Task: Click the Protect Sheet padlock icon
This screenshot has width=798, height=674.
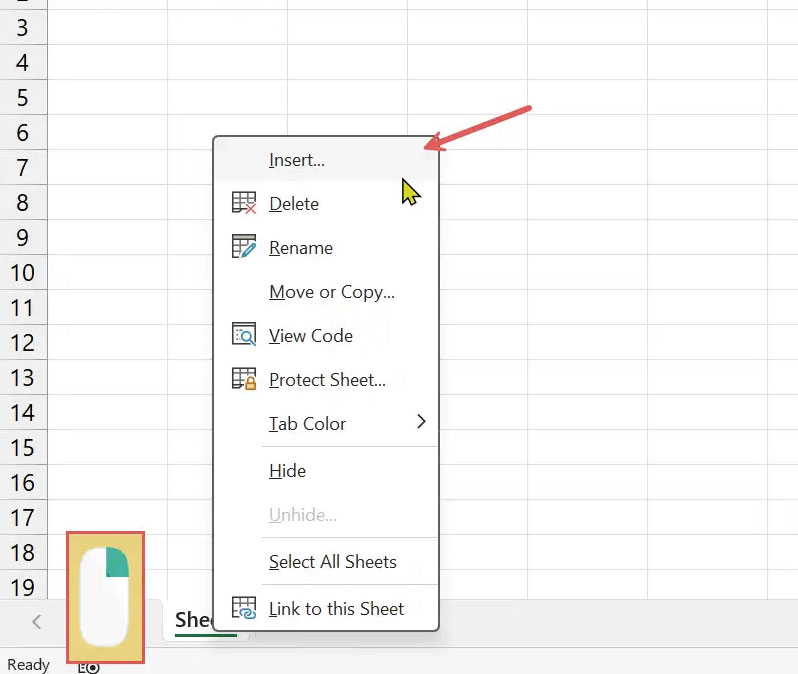Action: [x=244, y=379]
